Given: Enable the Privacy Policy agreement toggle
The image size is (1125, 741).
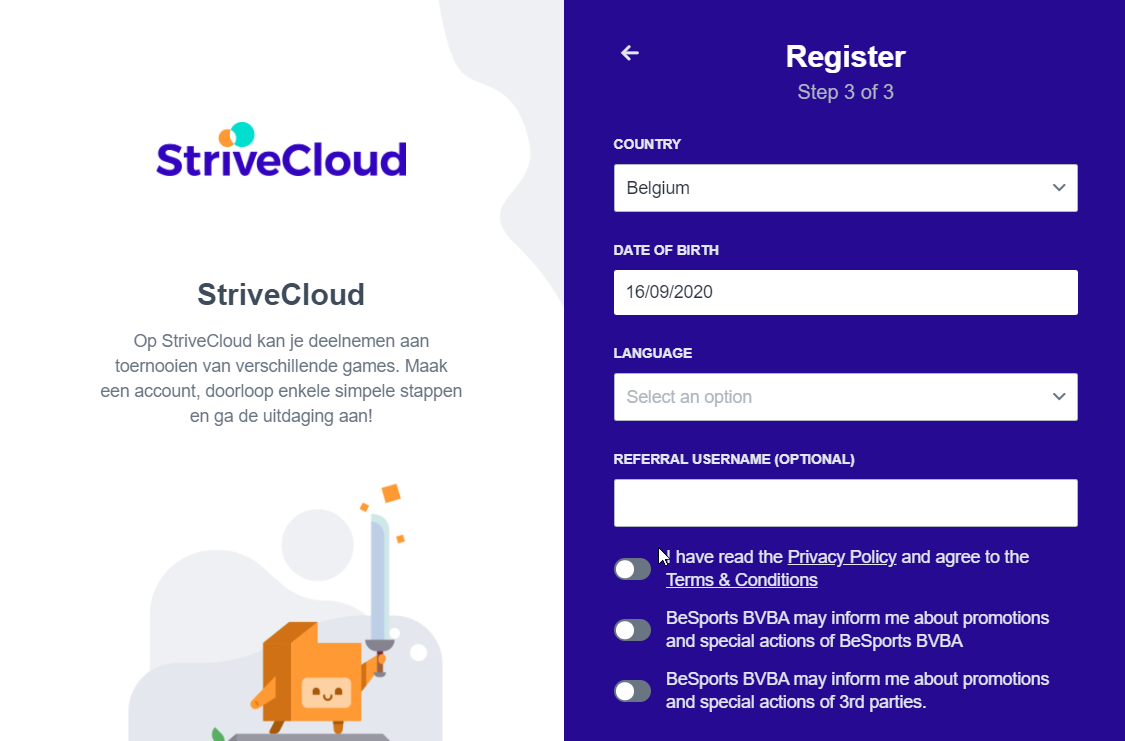Looking at the screenshot, I should point(632,569).
